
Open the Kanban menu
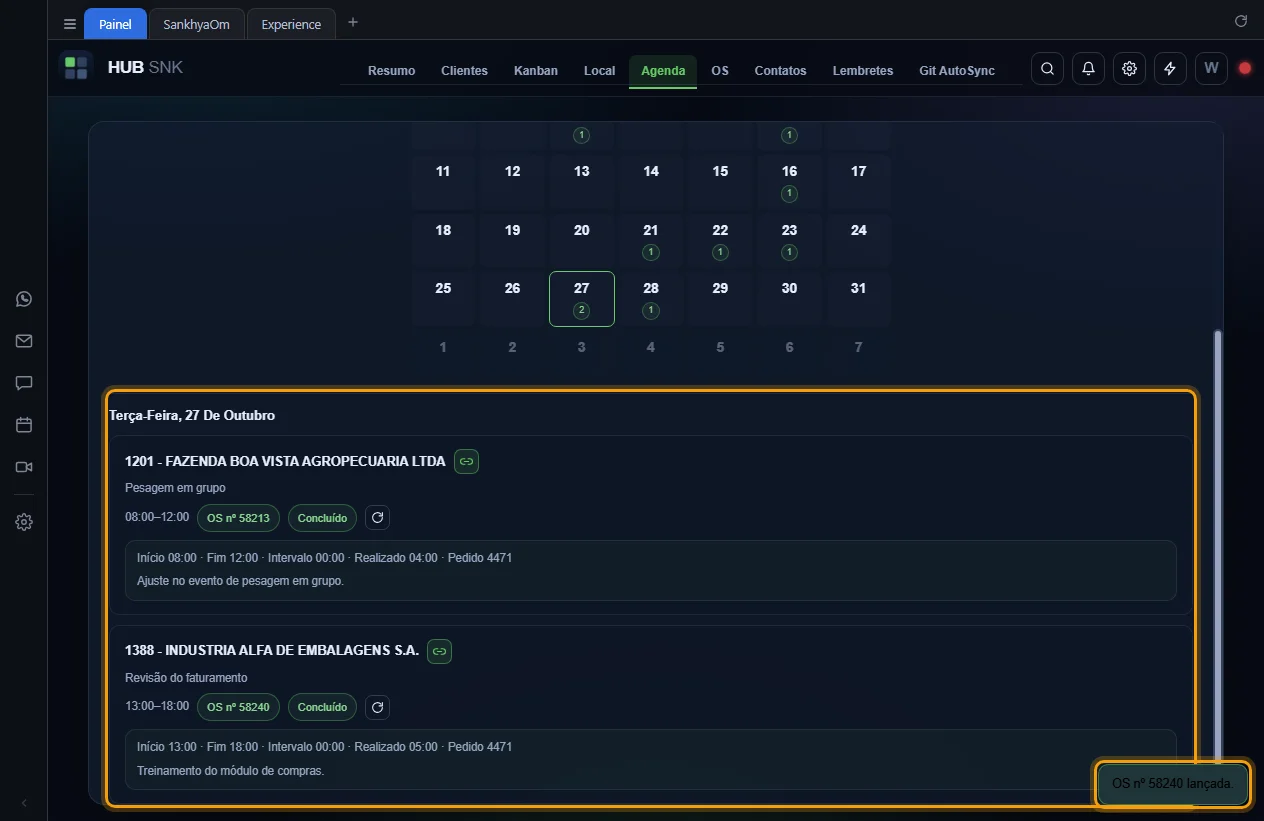(x=536, y=70)
